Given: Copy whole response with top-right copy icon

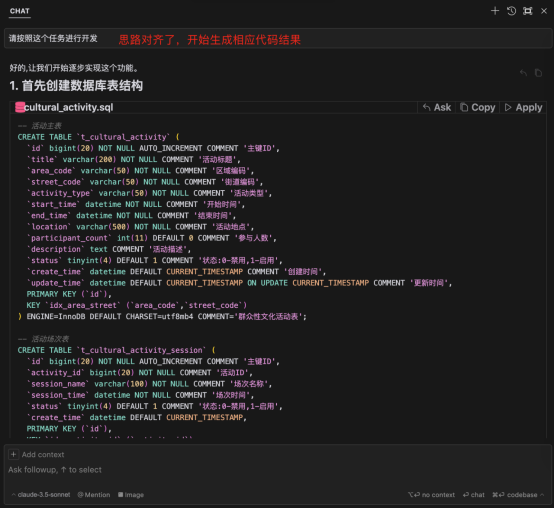Looking at the screenshot, I should 538,73.
